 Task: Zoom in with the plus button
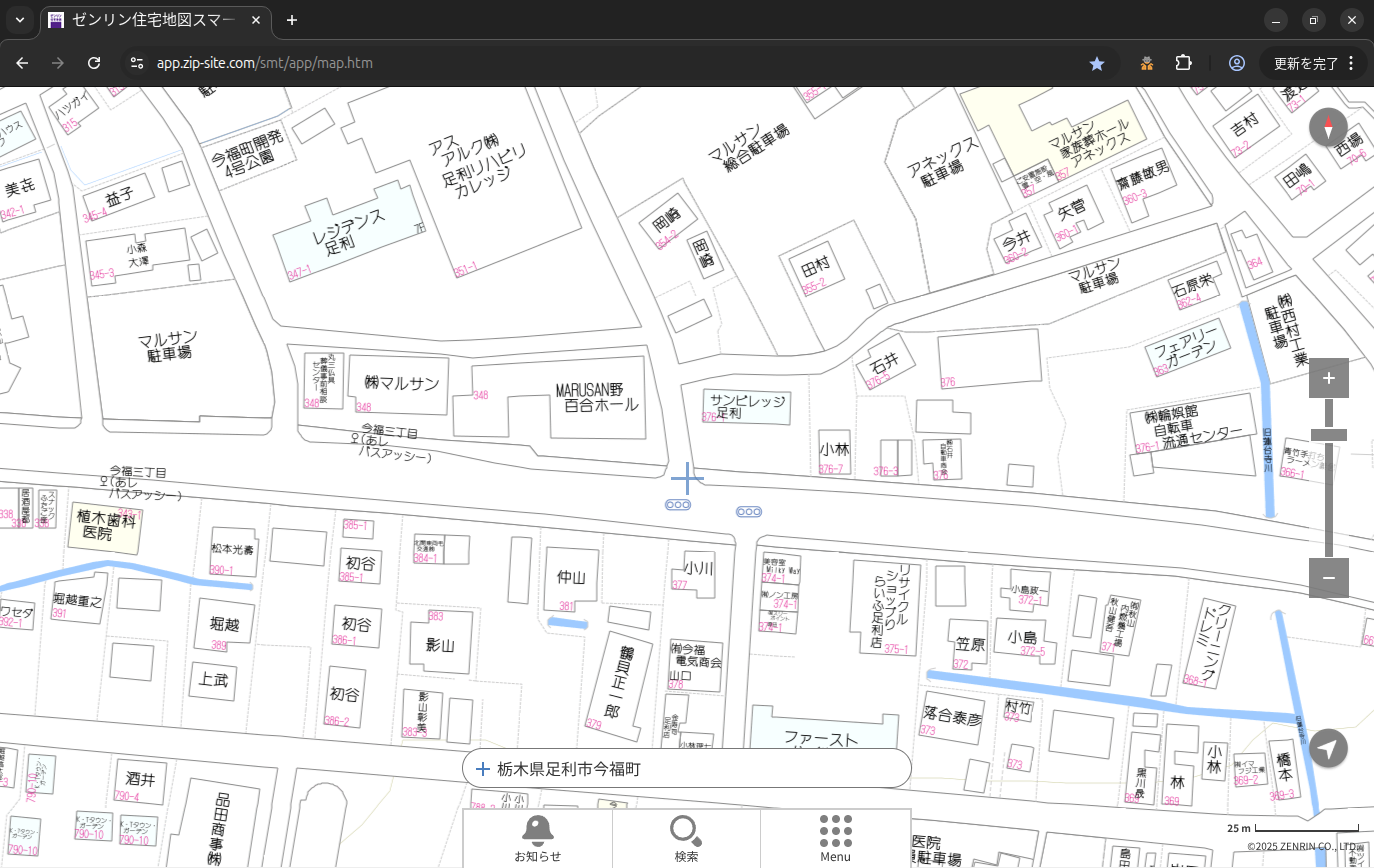point(1328,378)
